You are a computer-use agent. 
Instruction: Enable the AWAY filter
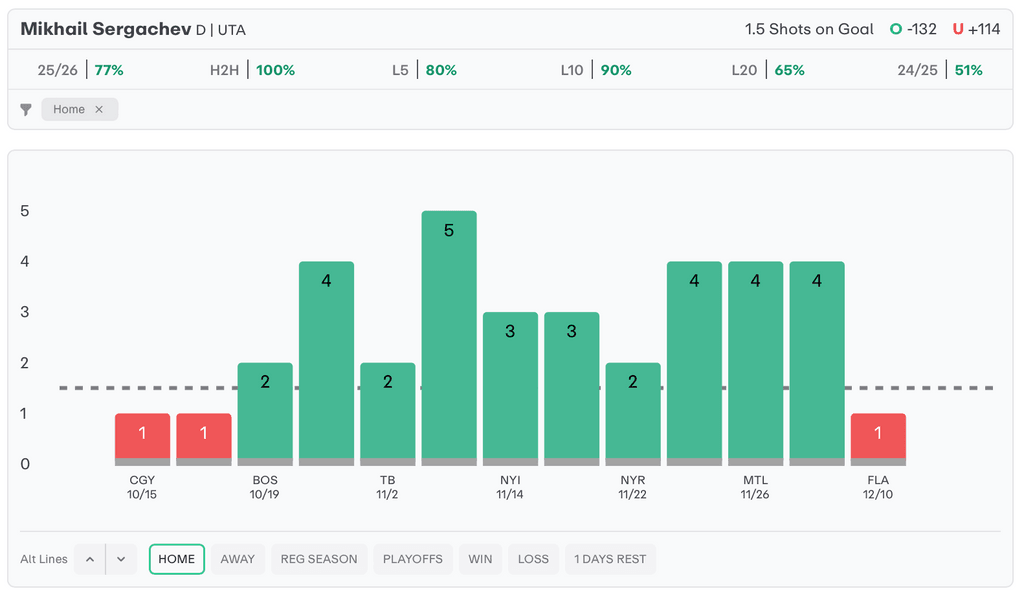click(x=238, y=559)
